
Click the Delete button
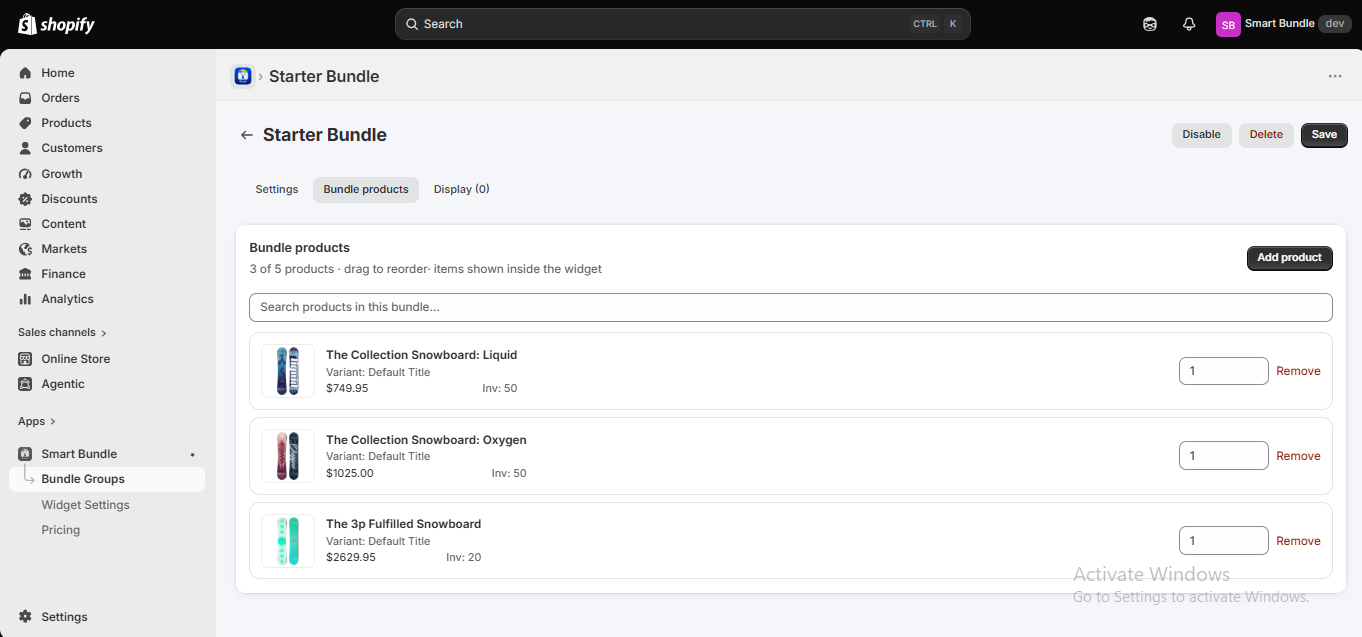point(1266,135)
